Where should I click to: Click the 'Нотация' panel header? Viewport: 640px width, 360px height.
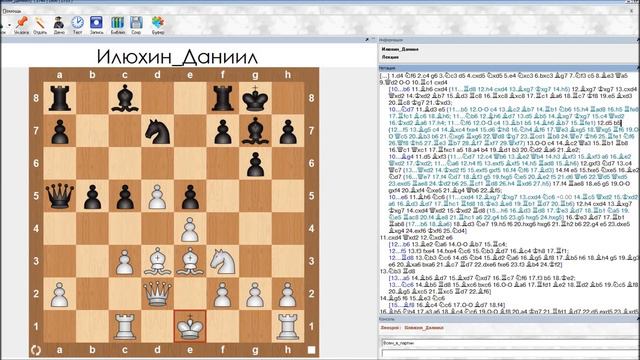tap(509, 68)
